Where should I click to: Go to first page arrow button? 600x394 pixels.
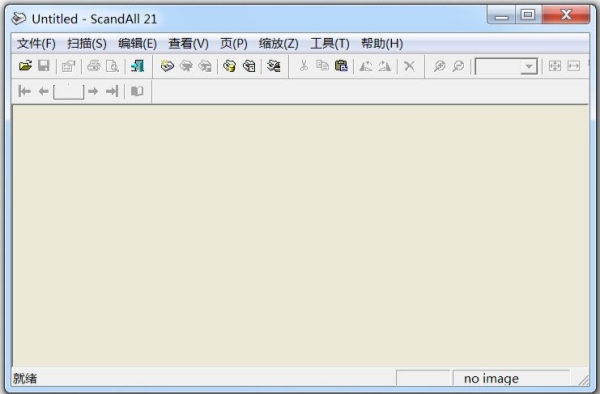tap(24, 91)
